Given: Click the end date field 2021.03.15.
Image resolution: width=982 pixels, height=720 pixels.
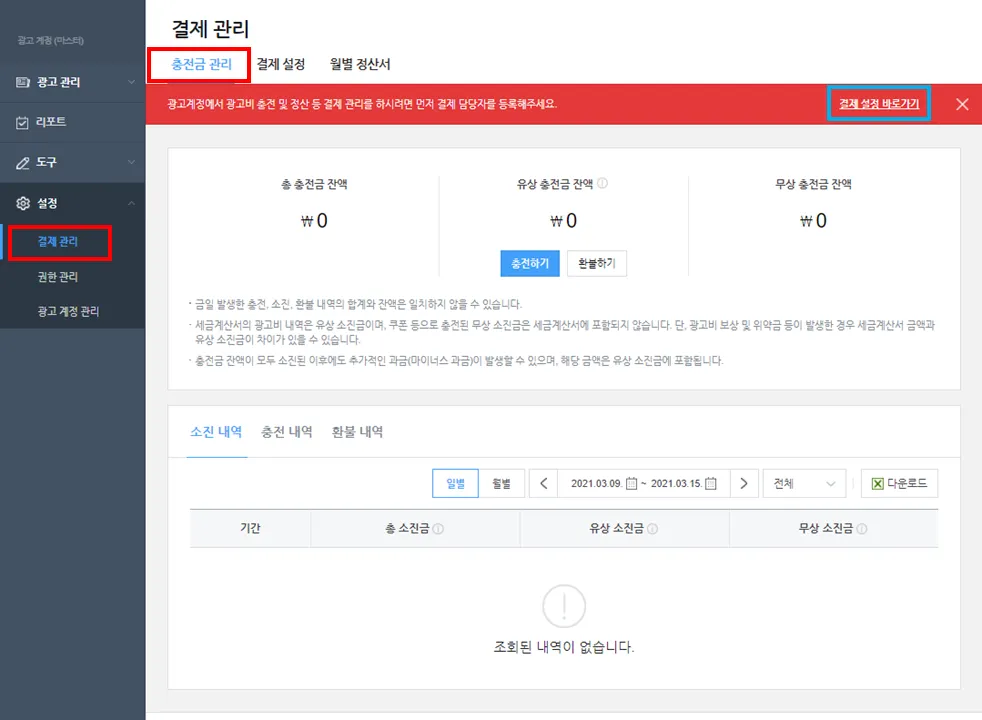Looking at the screenshot, I should (x=676, y=483).
